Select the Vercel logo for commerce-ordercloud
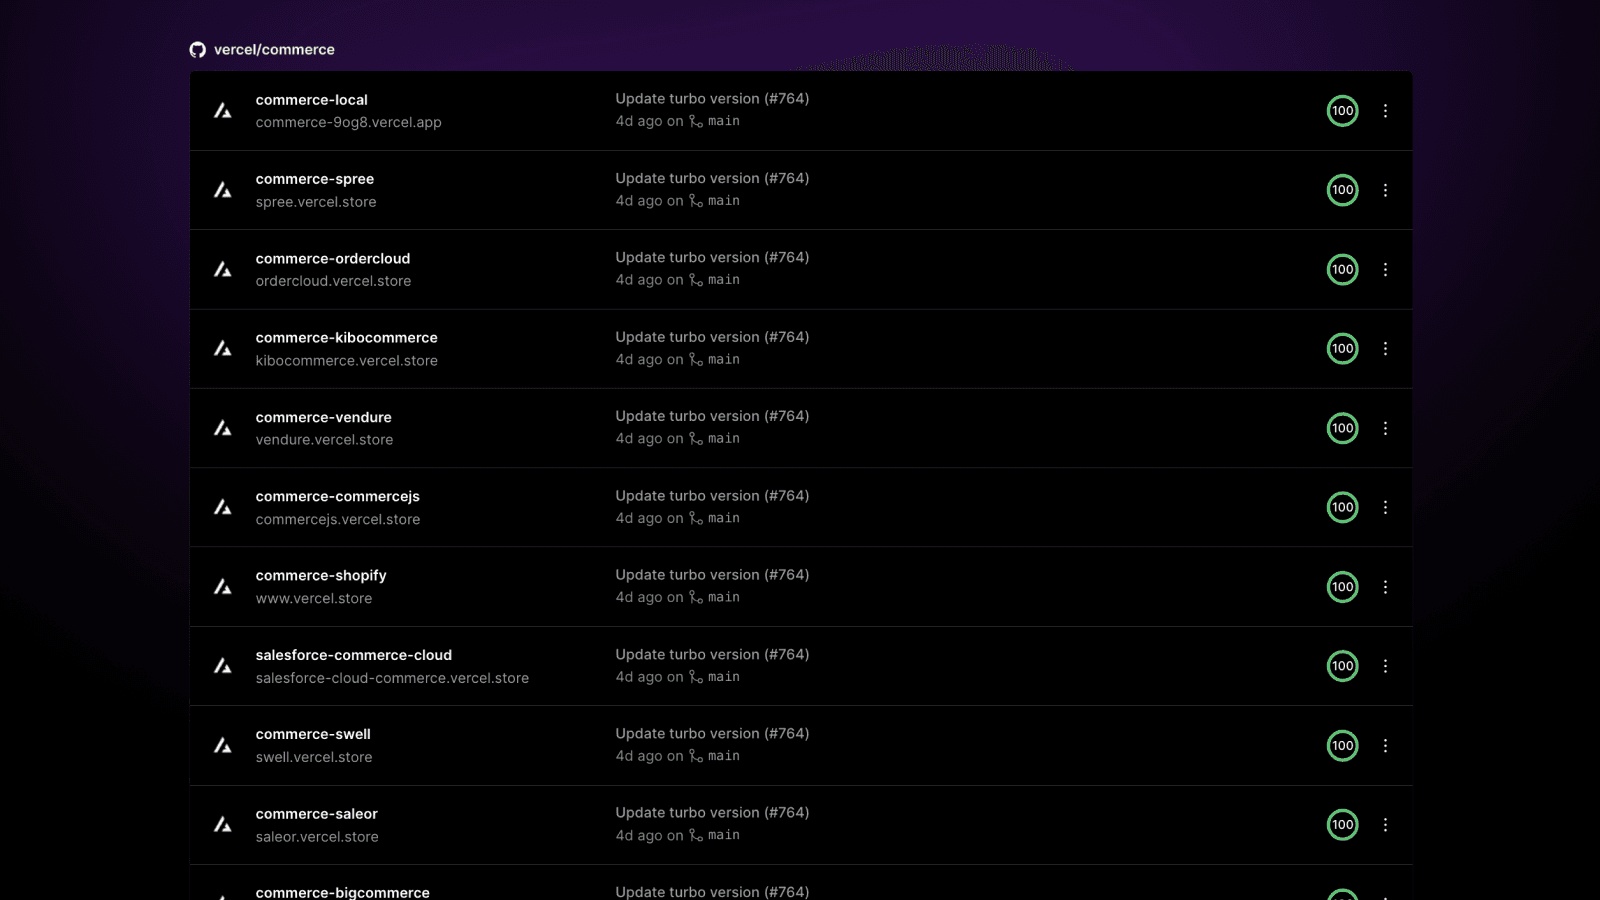The image size is (1600, 900). point(222,269)
